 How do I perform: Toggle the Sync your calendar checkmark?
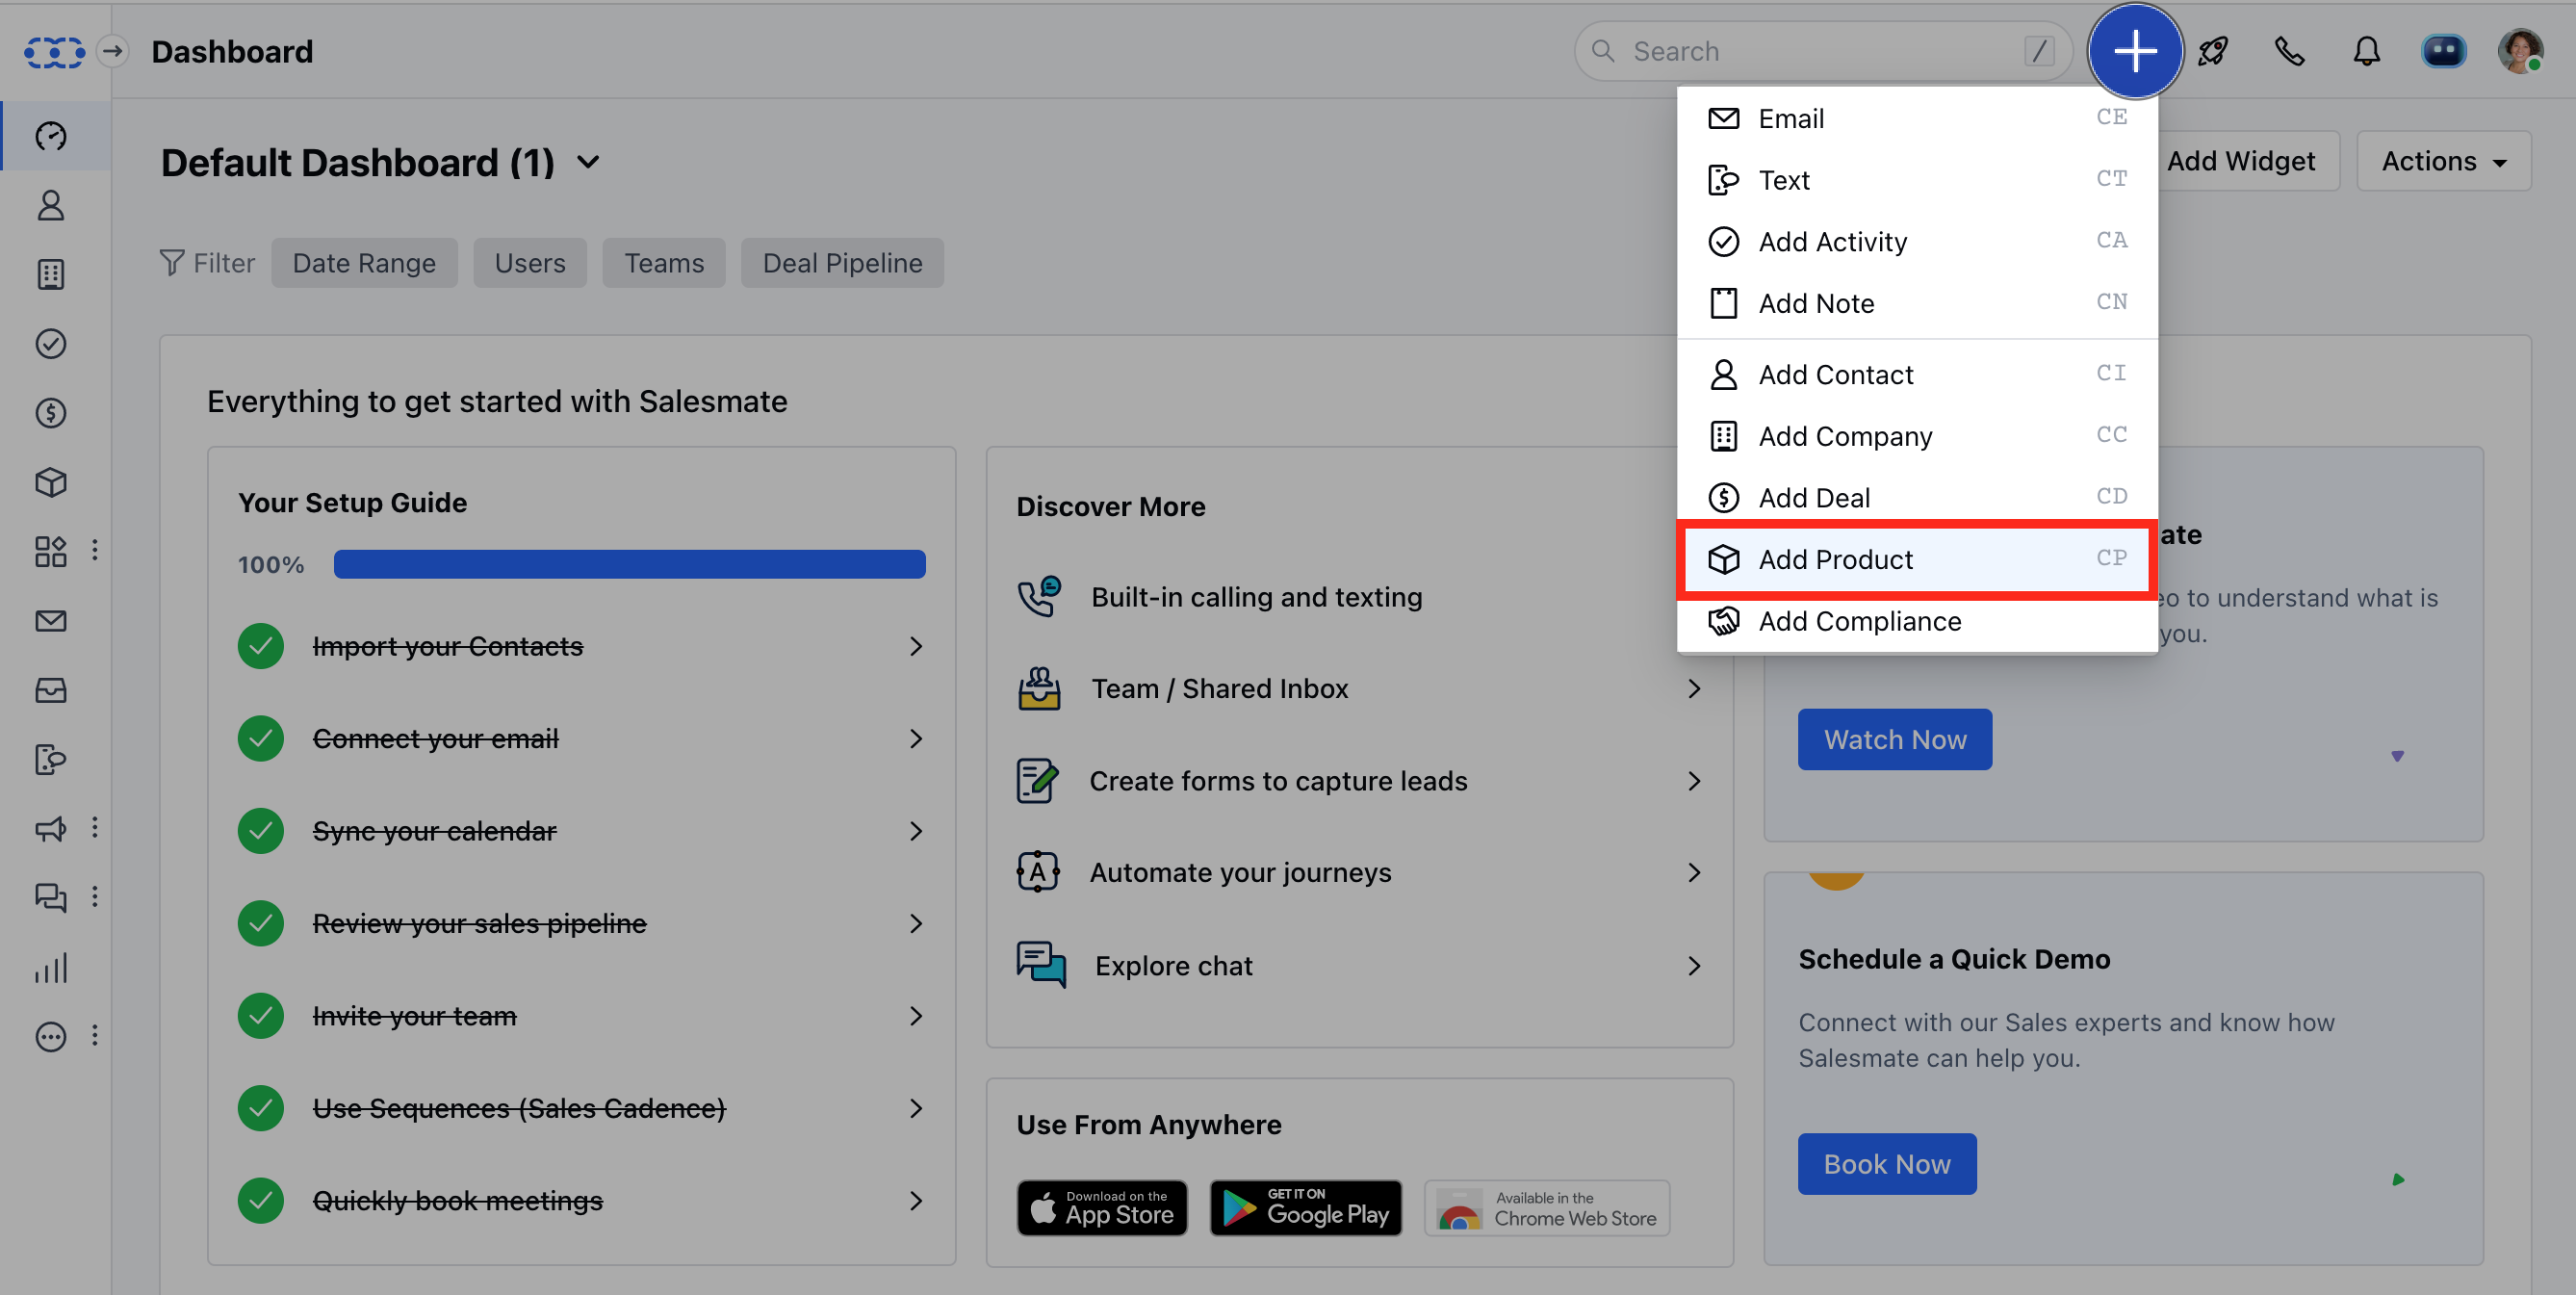tap(261, 831)
